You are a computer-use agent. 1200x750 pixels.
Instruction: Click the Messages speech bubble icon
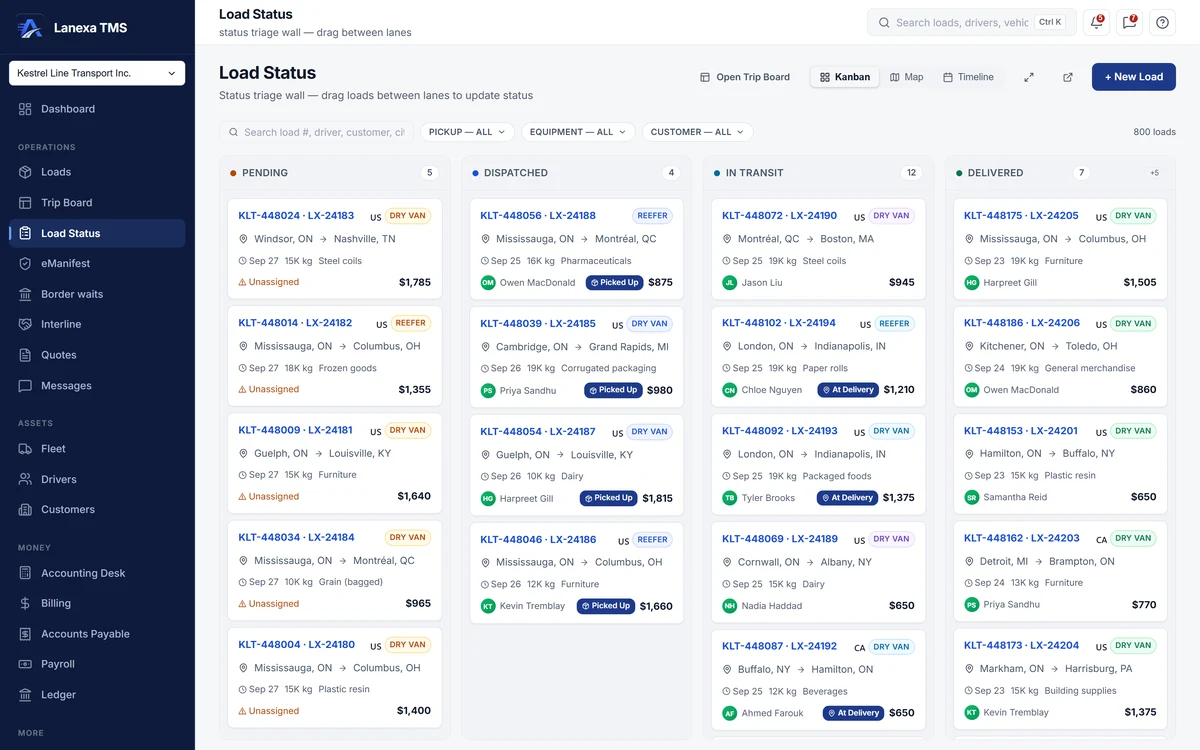tap(25, 386)
